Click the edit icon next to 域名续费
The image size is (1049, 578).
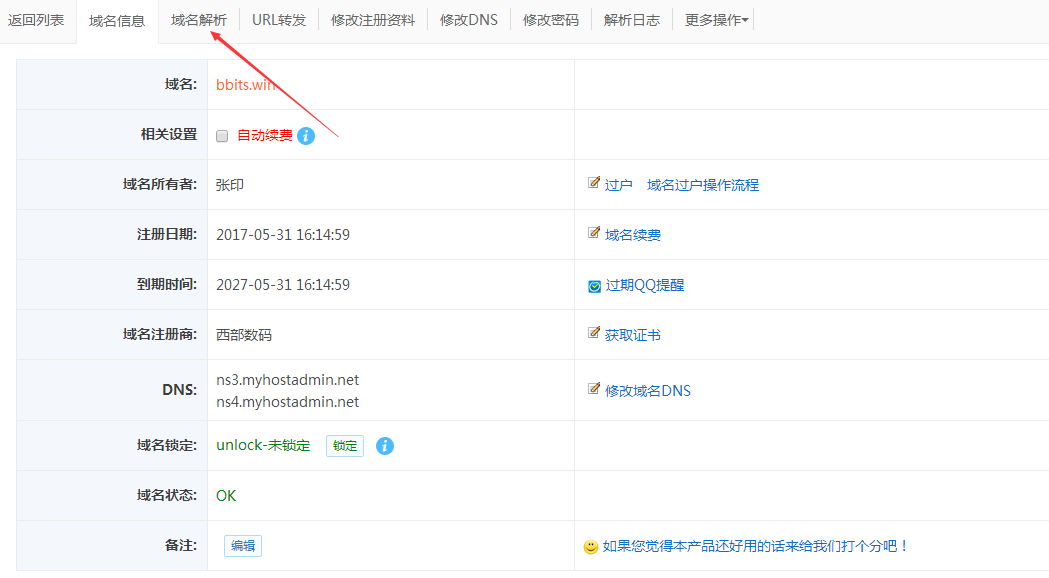[594, 234]
